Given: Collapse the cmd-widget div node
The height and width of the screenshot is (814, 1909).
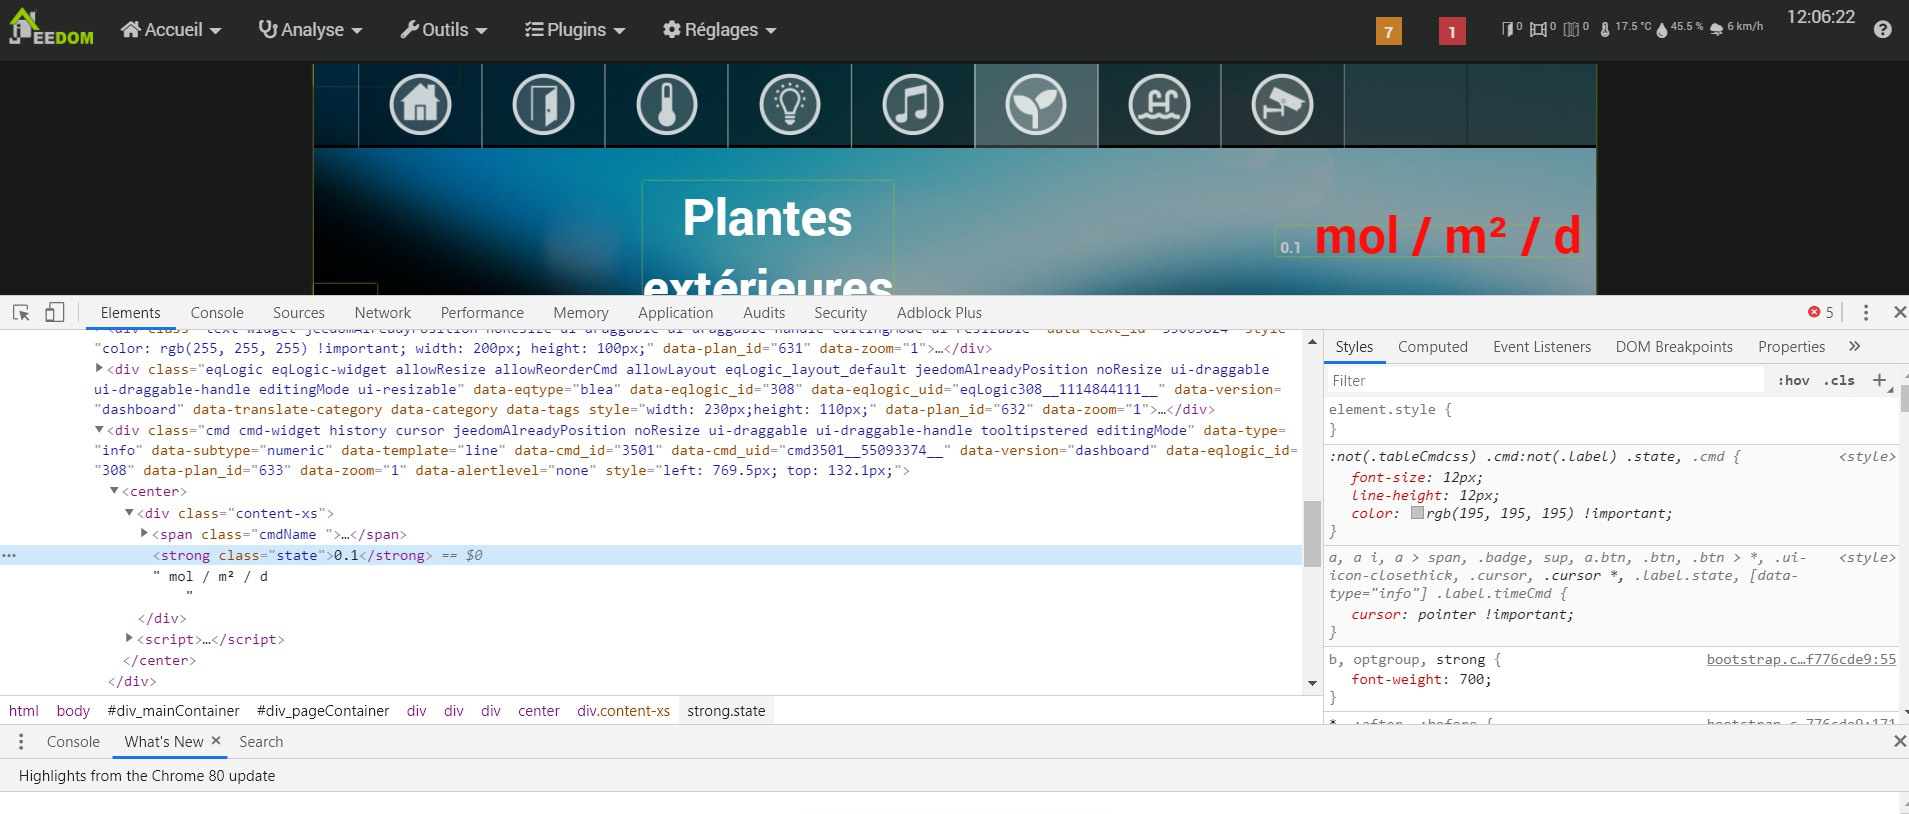Looking at the screenshot, I should 99,430.
